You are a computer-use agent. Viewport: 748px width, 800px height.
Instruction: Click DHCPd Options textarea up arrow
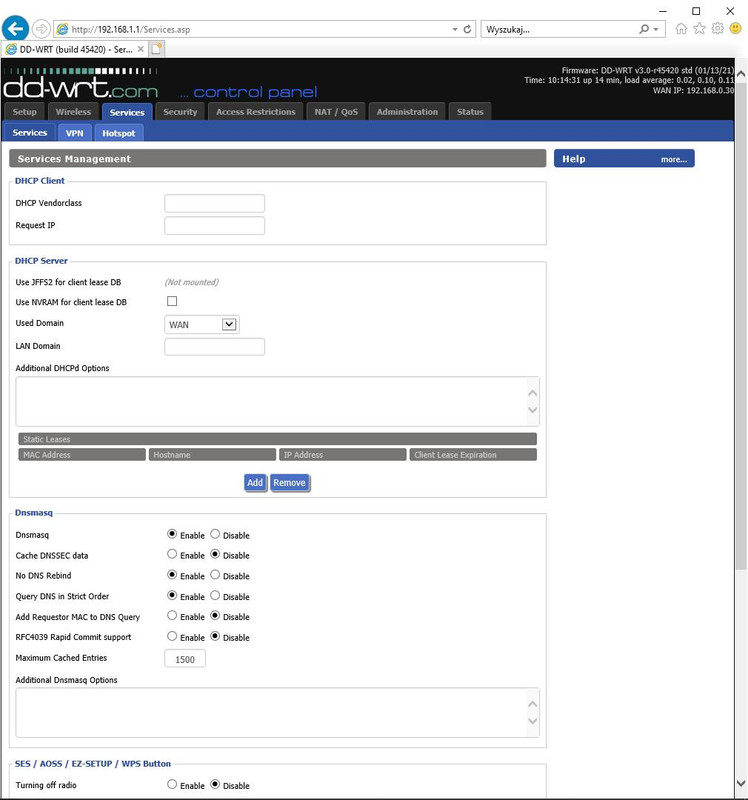(533, 393)
